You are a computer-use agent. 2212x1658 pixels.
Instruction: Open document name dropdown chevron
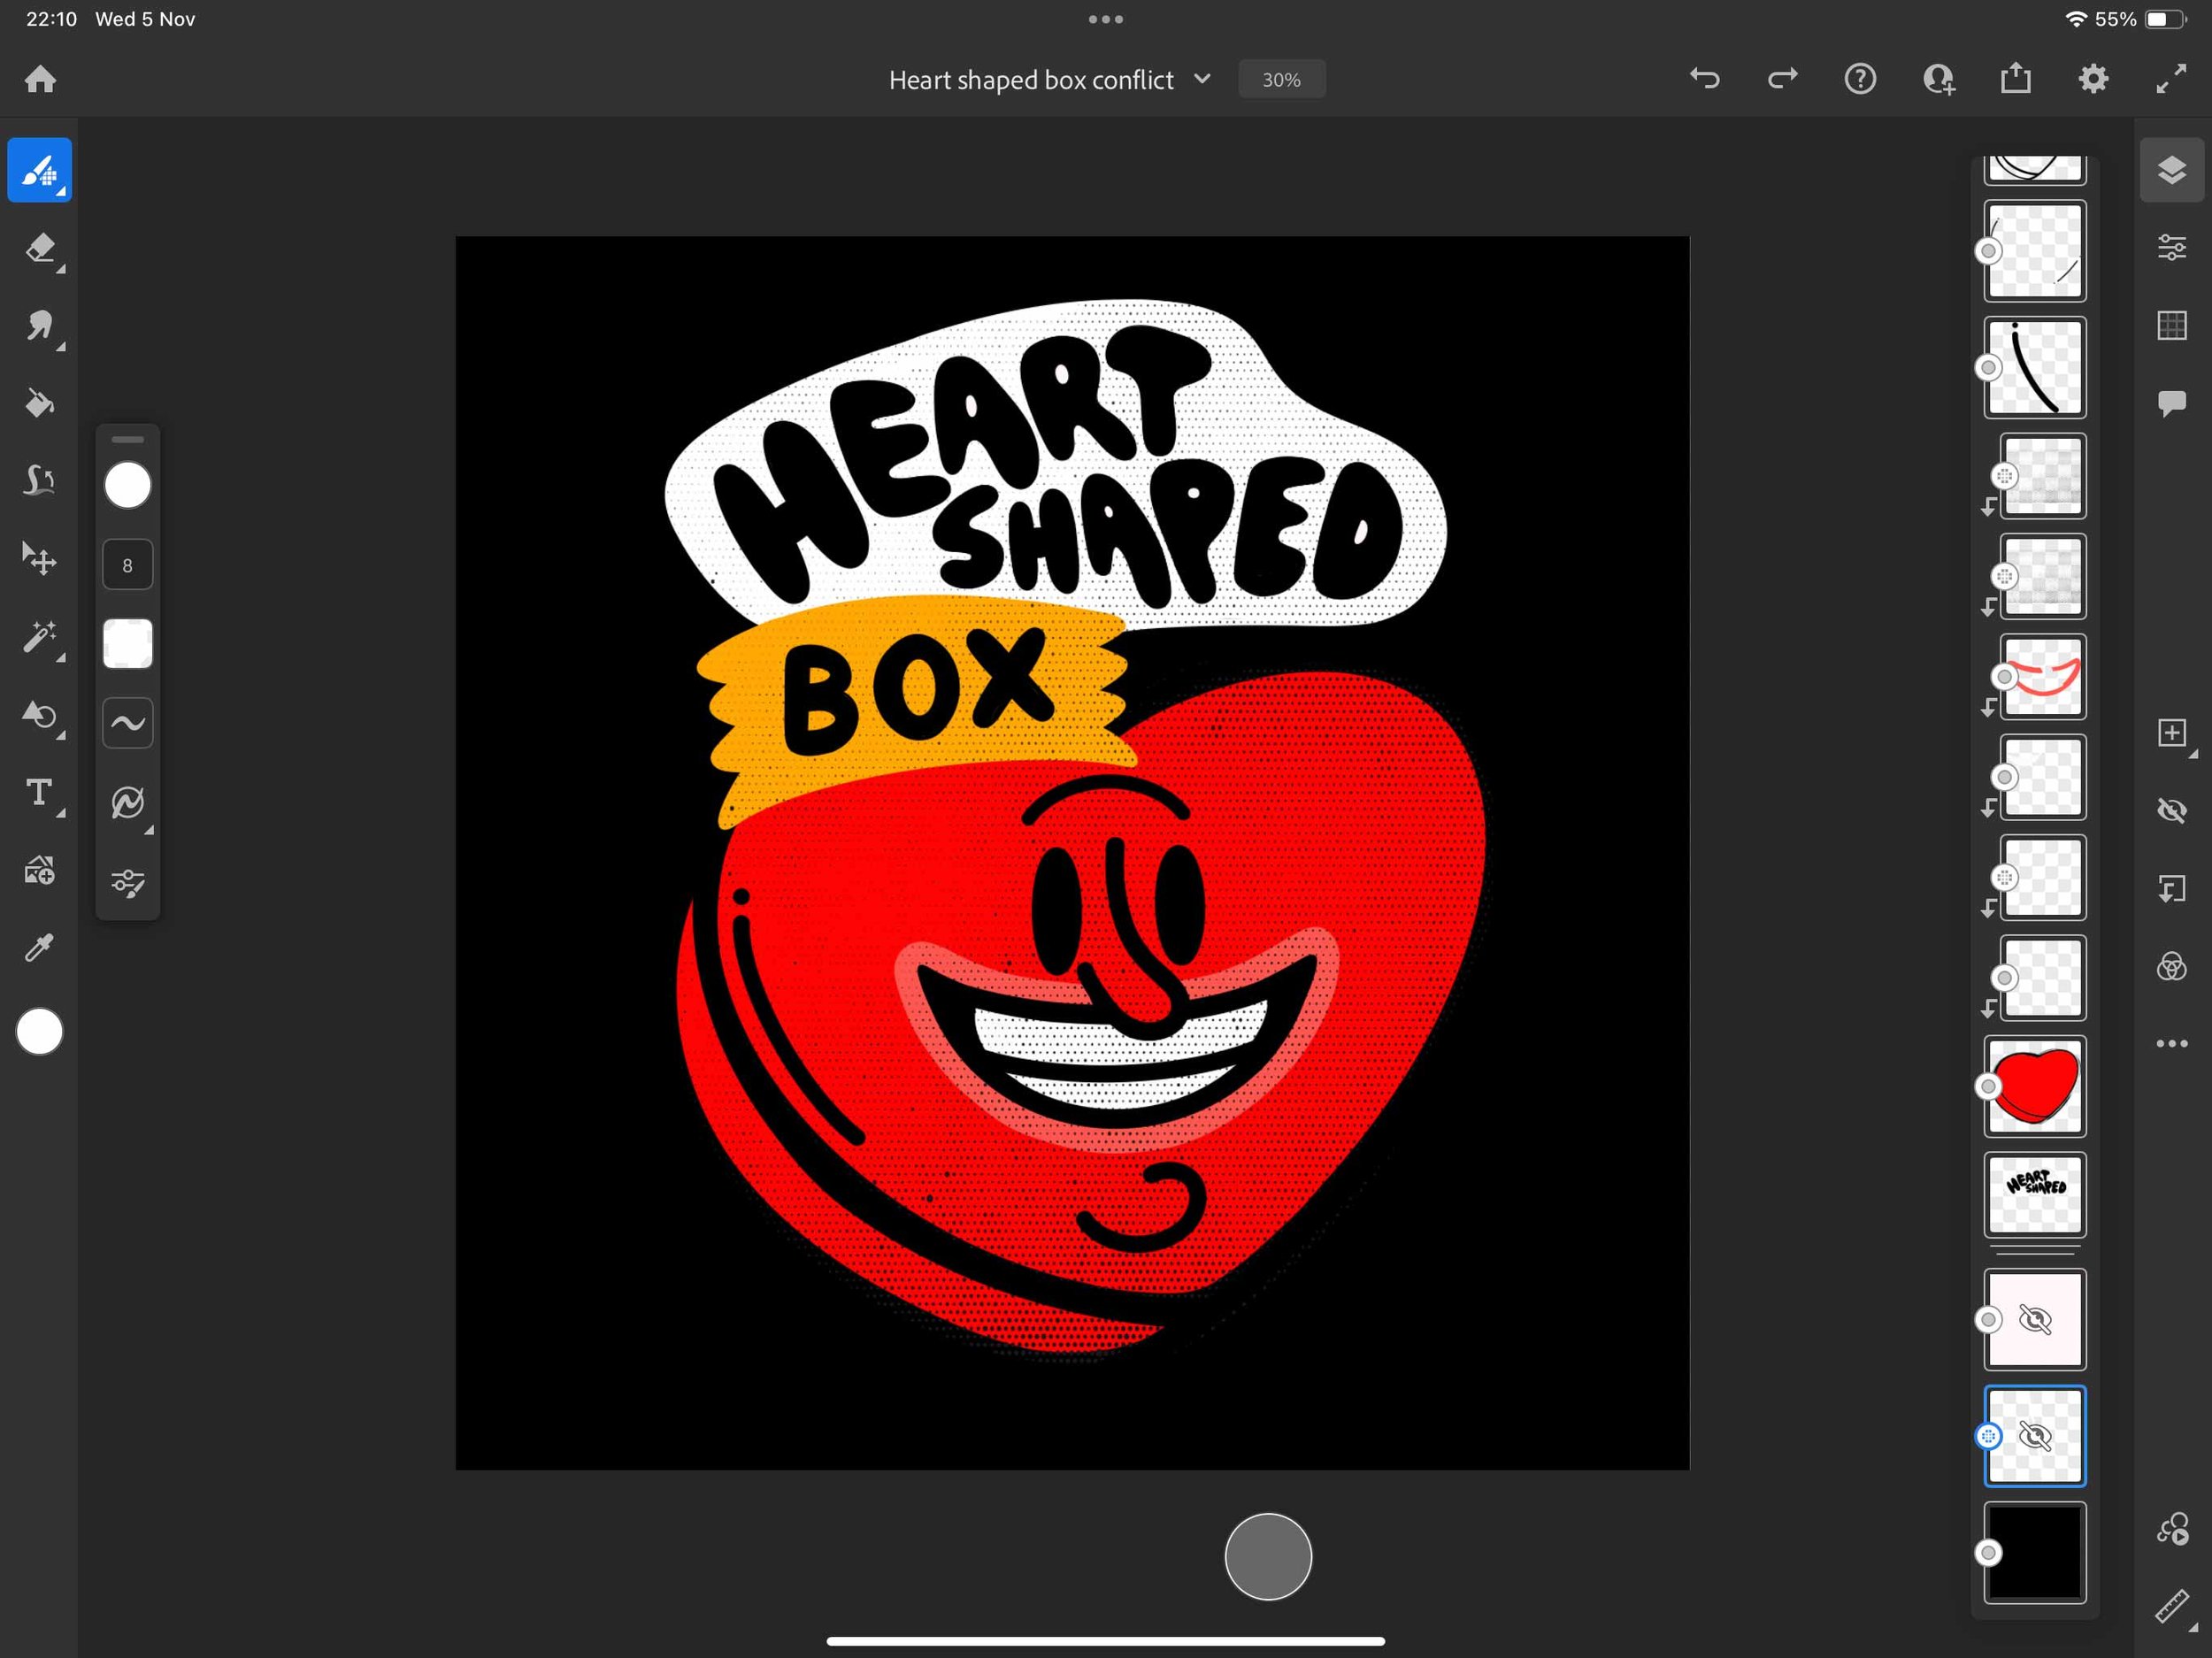(1203, 79)
